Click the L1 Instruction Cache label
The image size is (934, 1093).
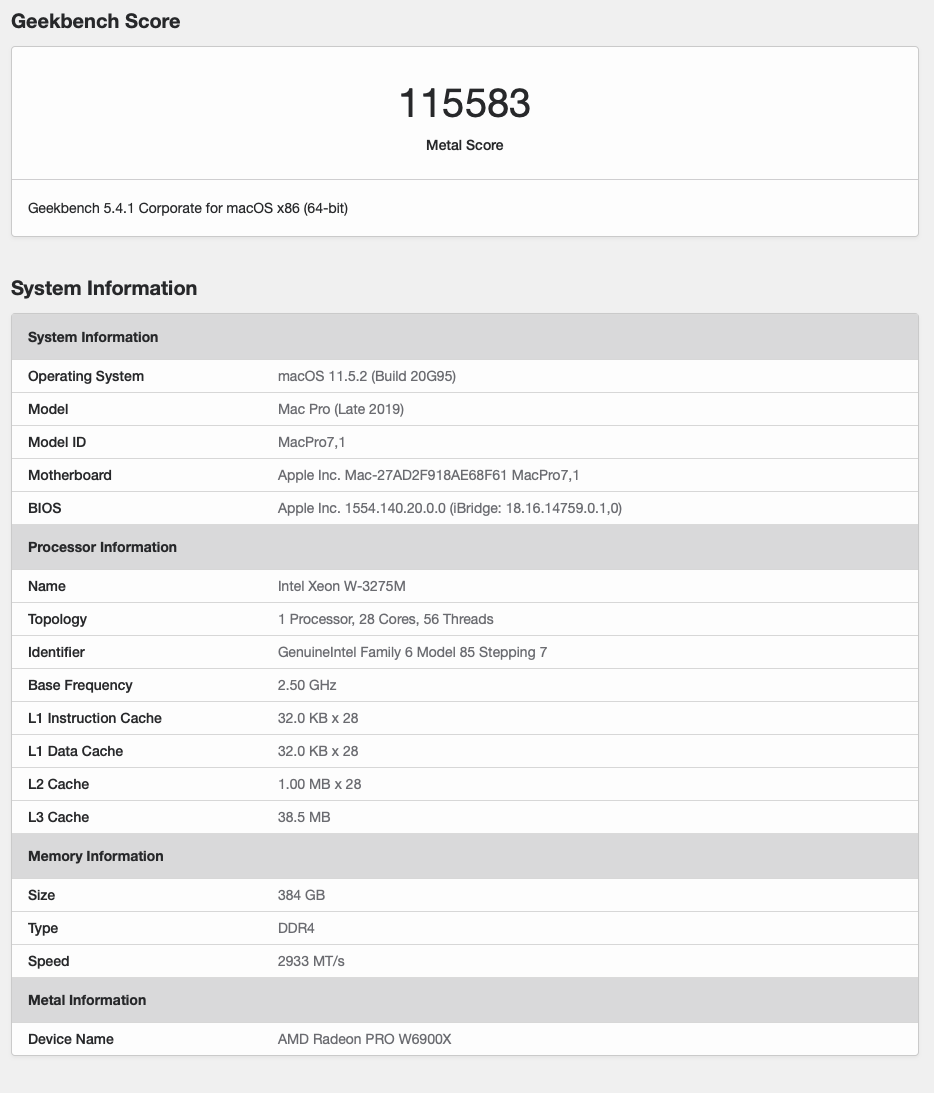(95, 718)
